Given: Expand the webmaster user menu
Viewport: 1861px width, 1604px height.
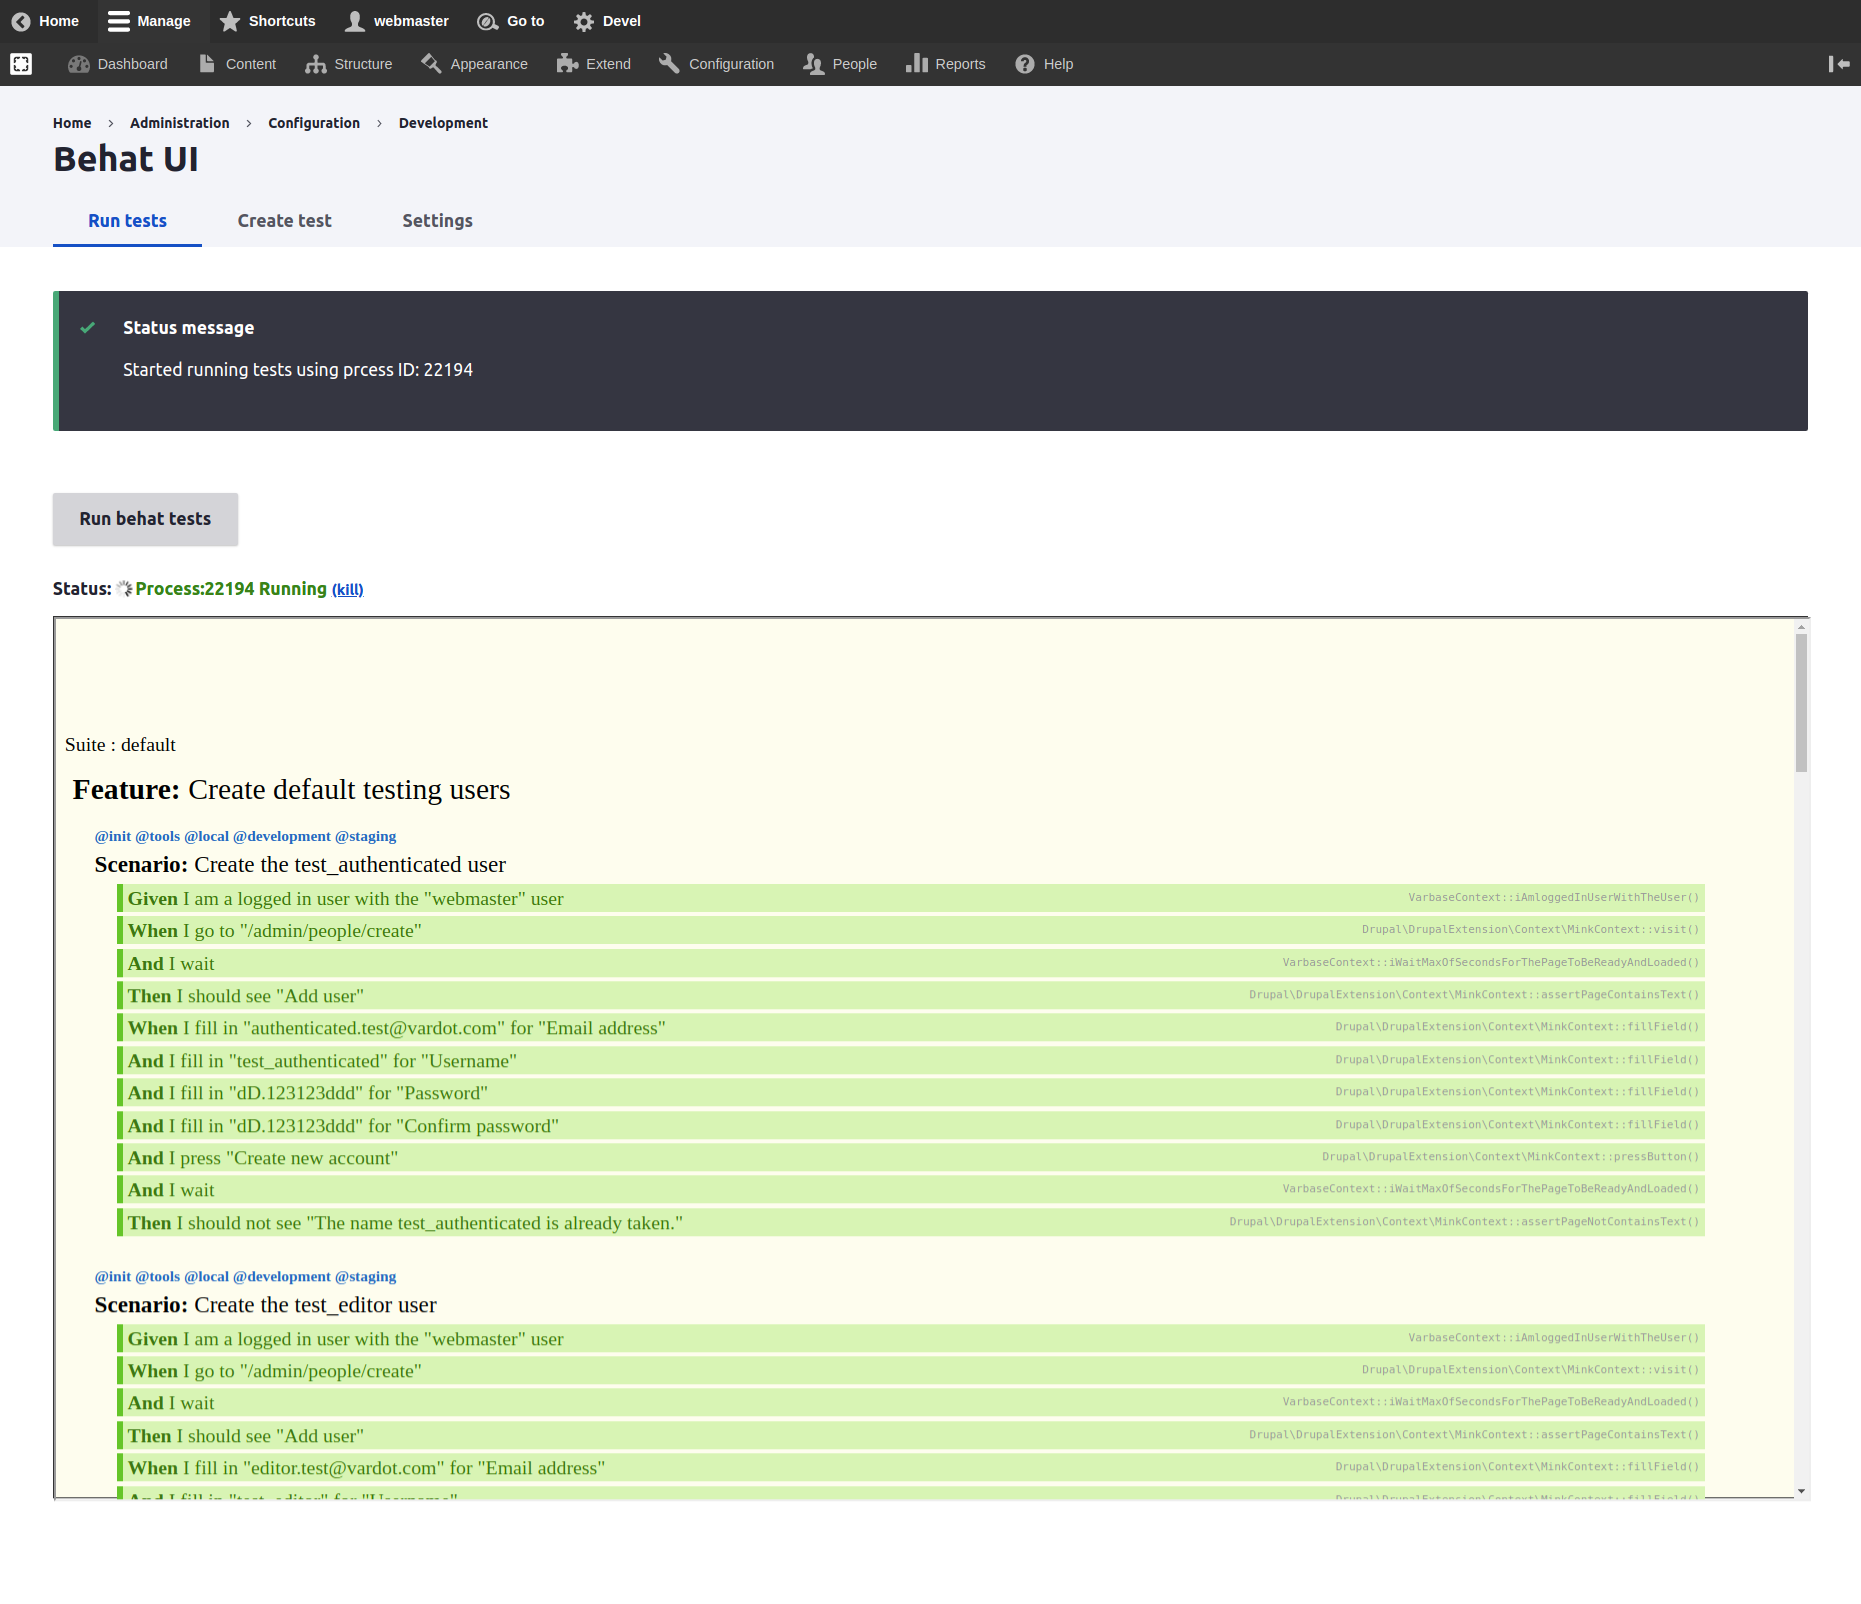Looking at the screenshot, I should 397,21.
